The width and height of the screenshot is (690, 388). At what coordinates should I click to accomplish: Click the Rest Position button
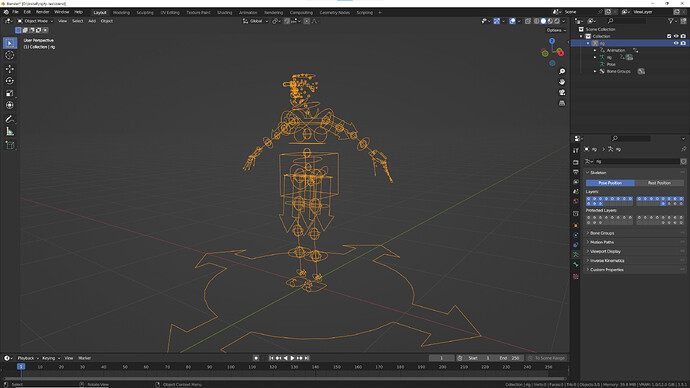(659, 183)
